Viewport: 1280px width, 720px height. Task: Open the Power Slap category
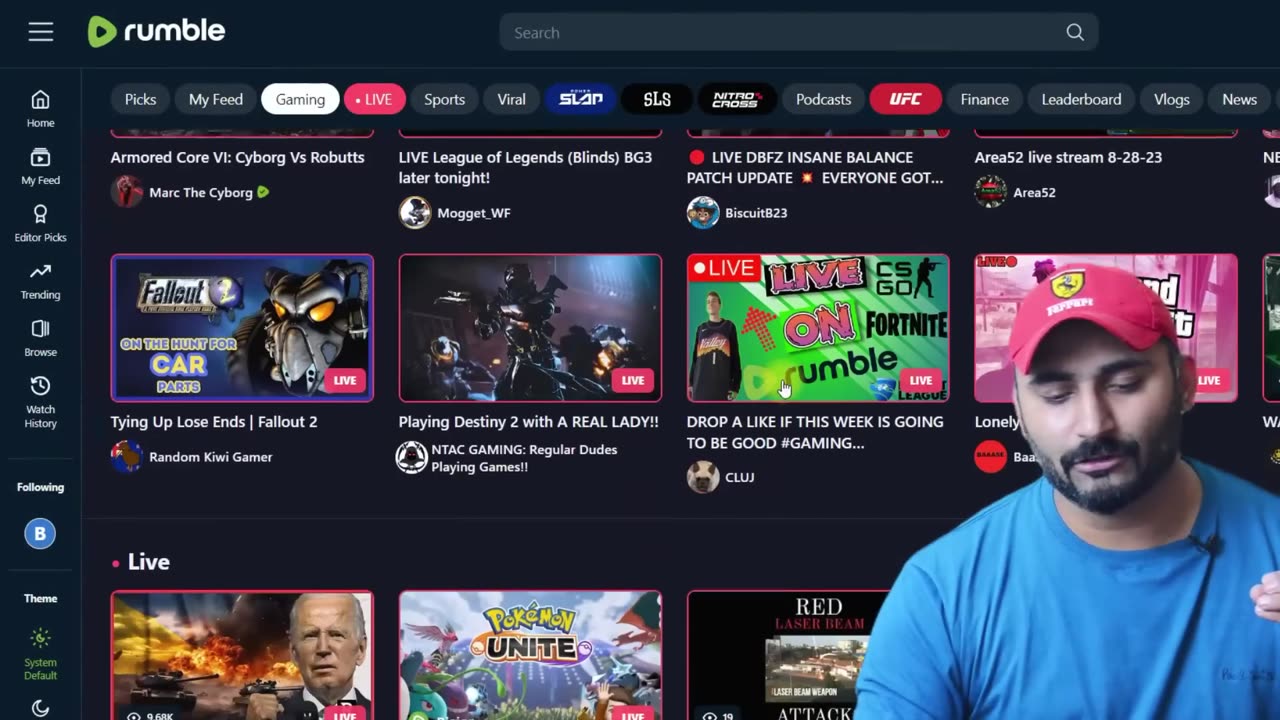pyautogui.click(x=581, y=99)
